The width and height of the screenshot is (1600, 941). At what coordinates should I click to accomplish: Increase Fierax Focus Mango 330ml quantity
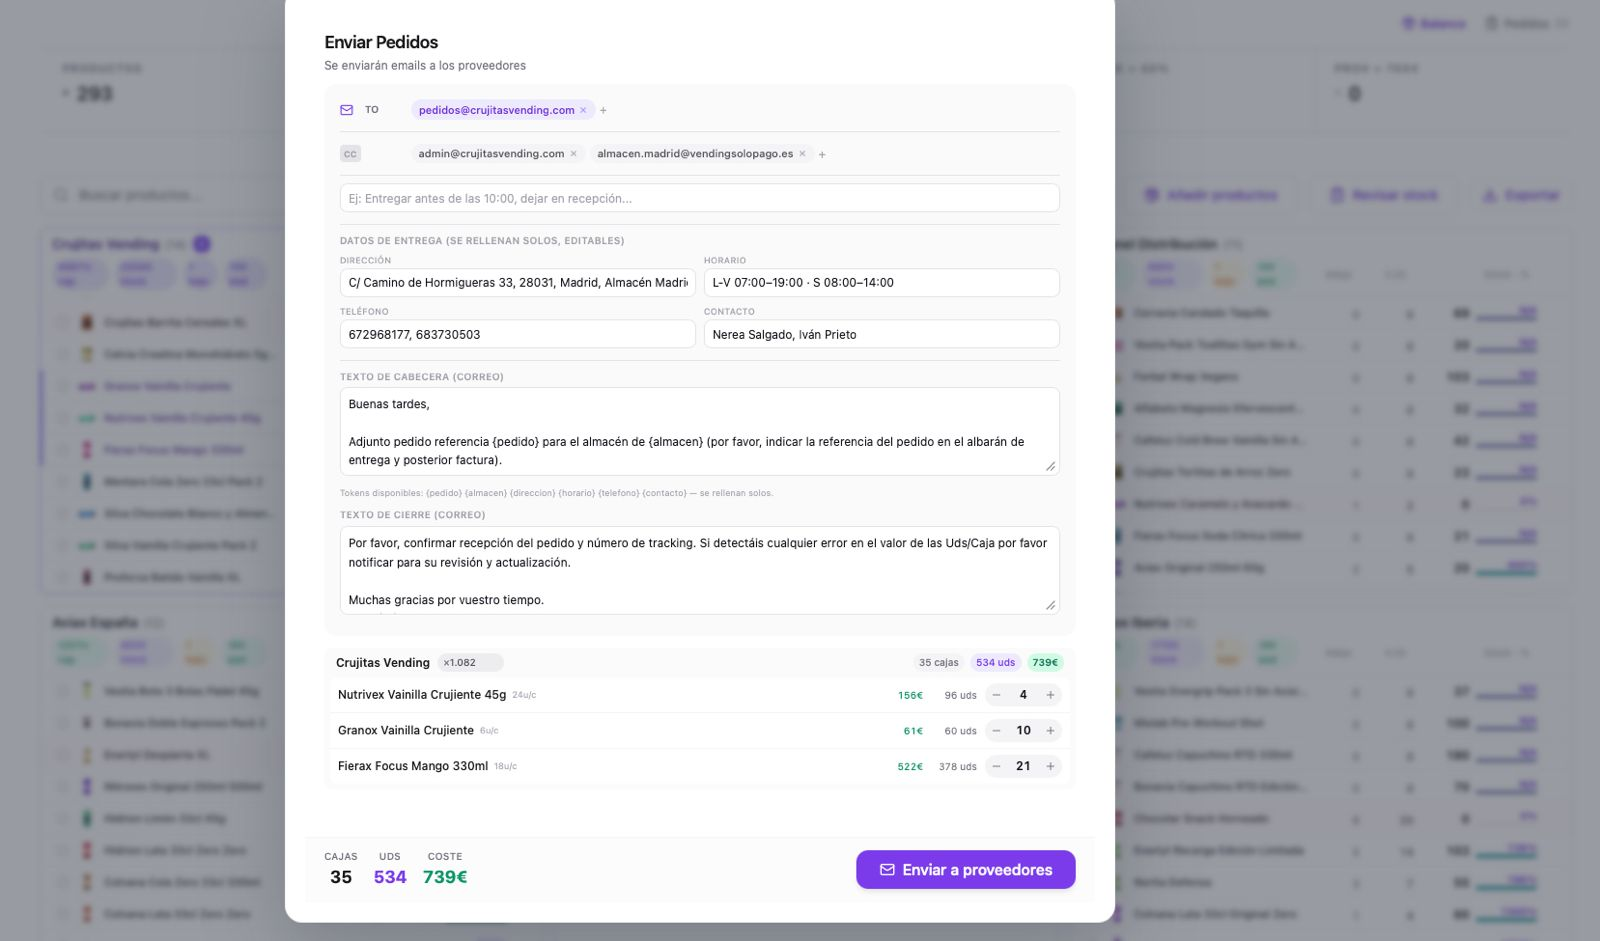click(x=1050, y=767)
